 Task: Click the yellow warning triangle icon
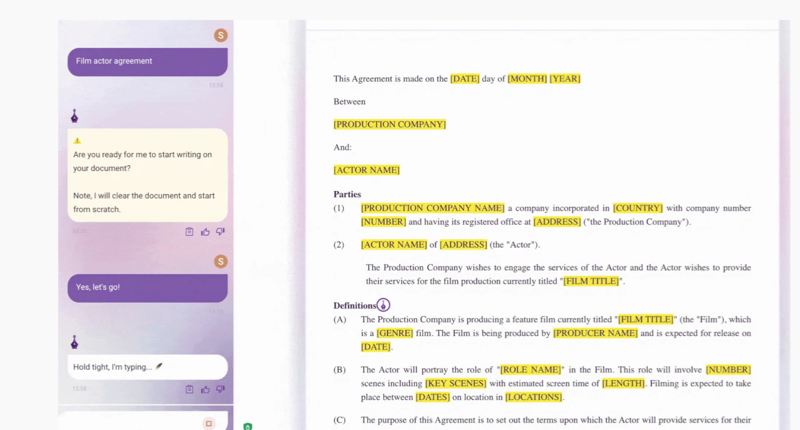tap(77, 140)
